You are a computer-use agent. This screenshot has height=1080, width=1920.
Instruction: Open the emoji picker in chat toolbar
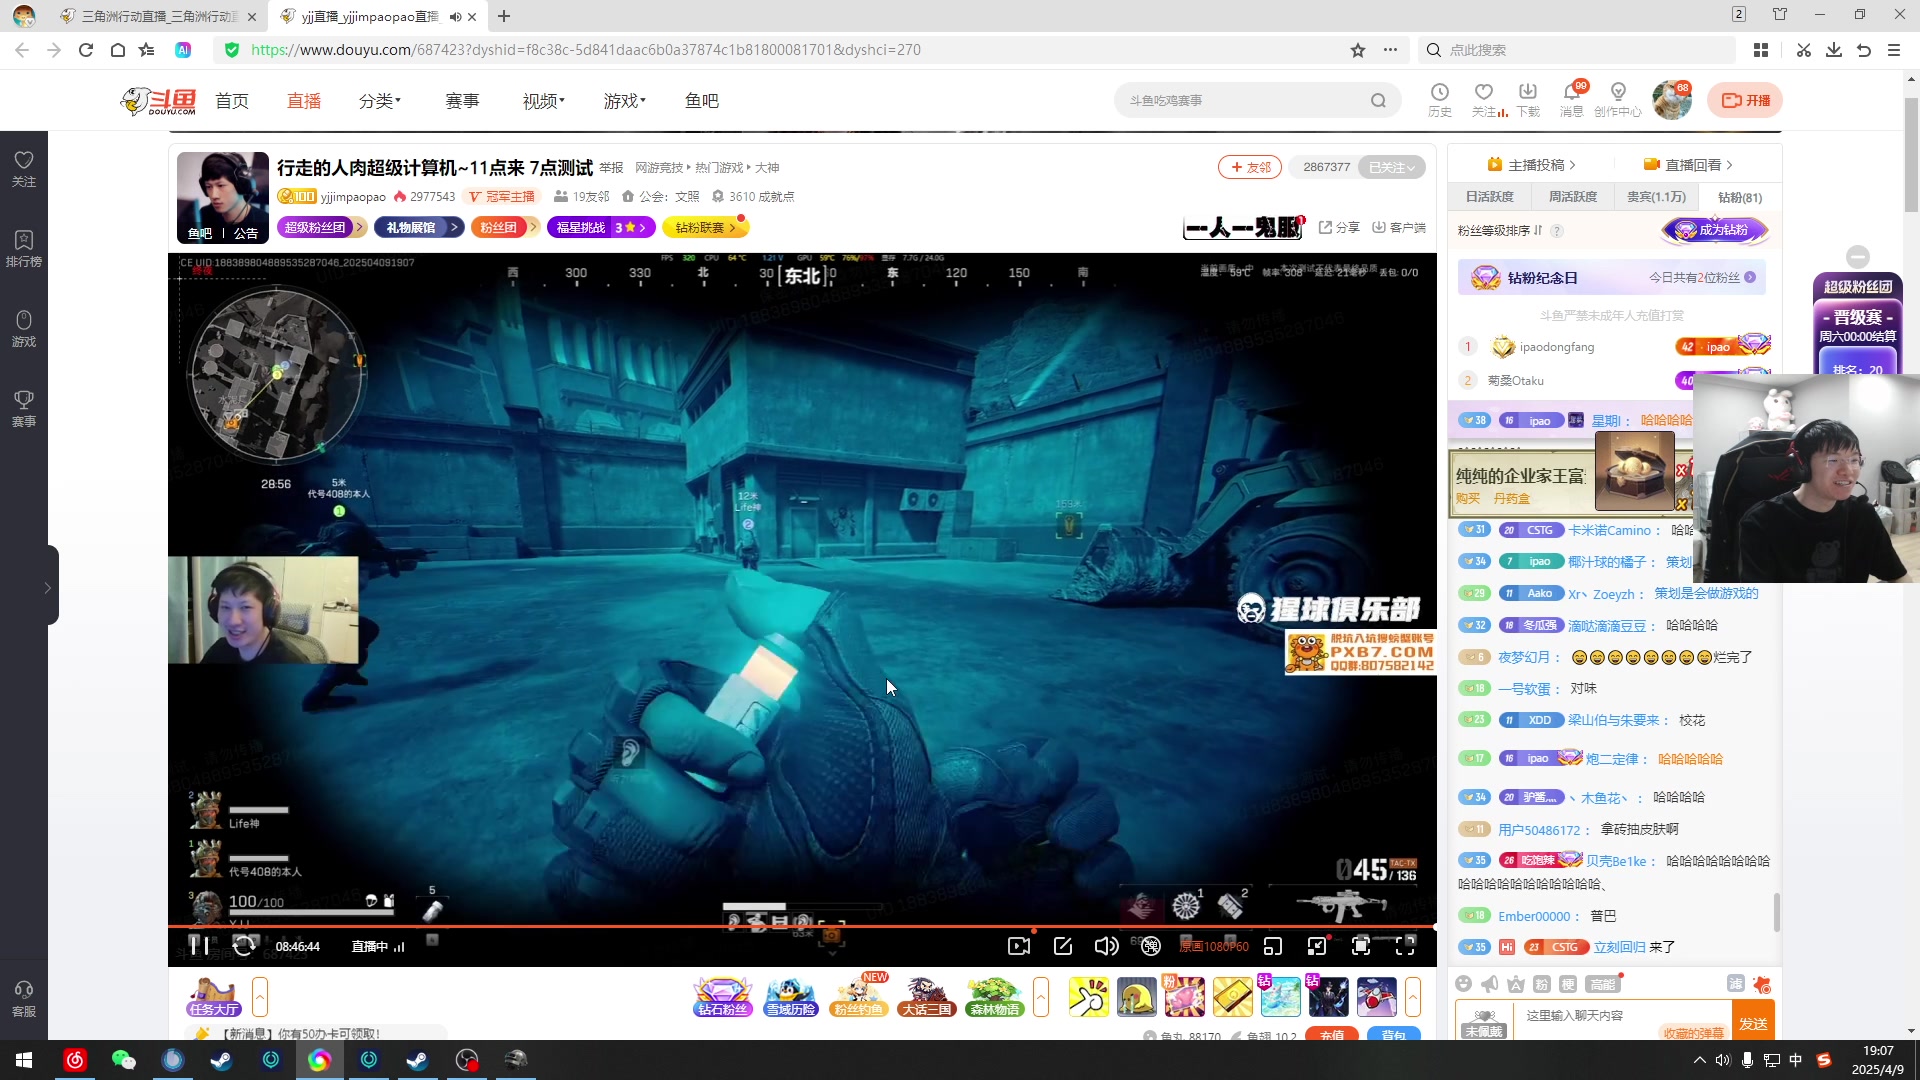tap(1464, 984)
